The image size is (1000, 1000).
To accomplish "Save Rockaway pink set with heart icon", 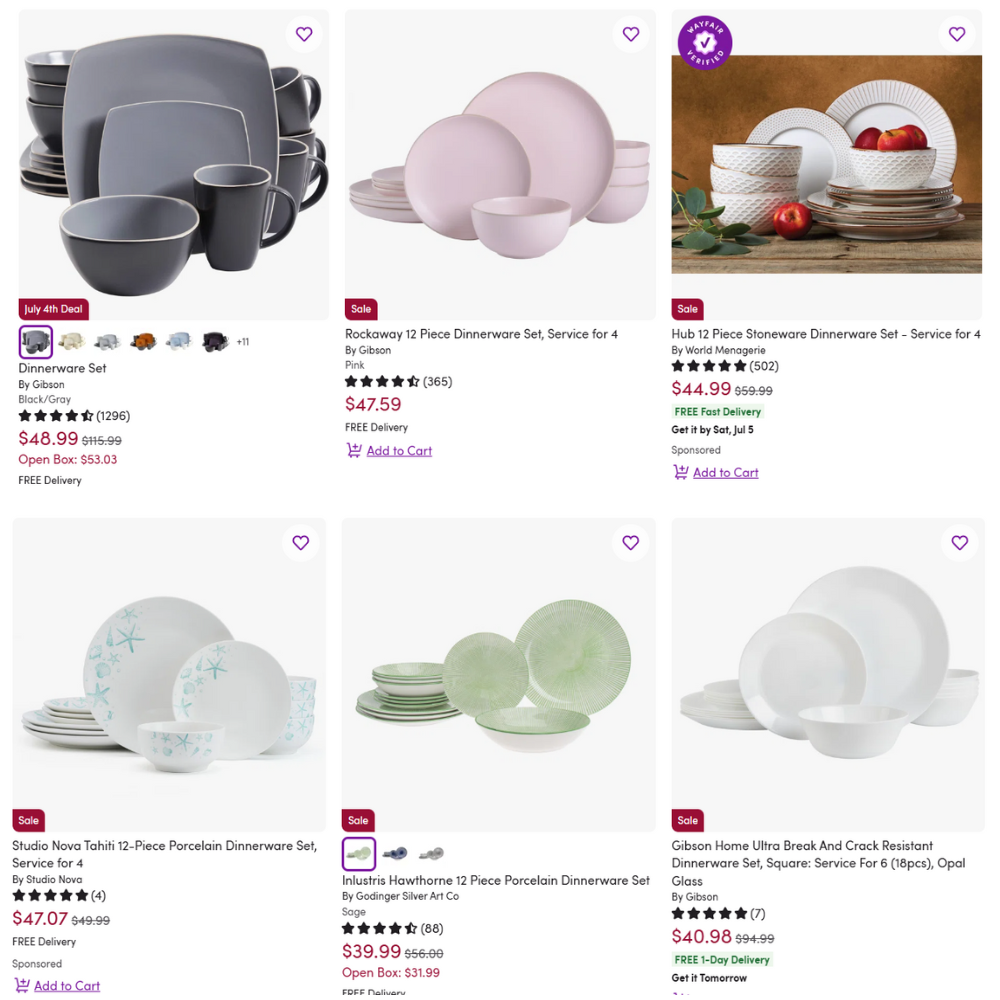I will point(631,34).
